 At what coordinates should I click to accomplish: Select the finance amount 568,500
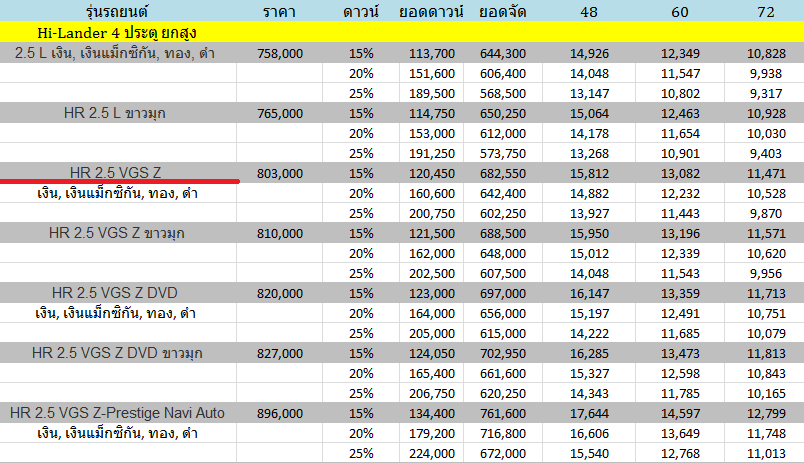click(x=503, y=94)
